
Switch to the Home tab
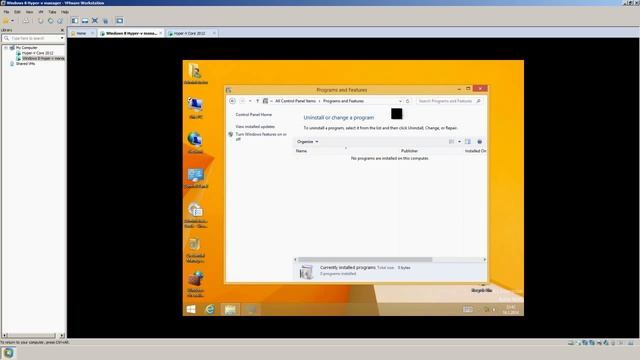click(x=82, y=33)
